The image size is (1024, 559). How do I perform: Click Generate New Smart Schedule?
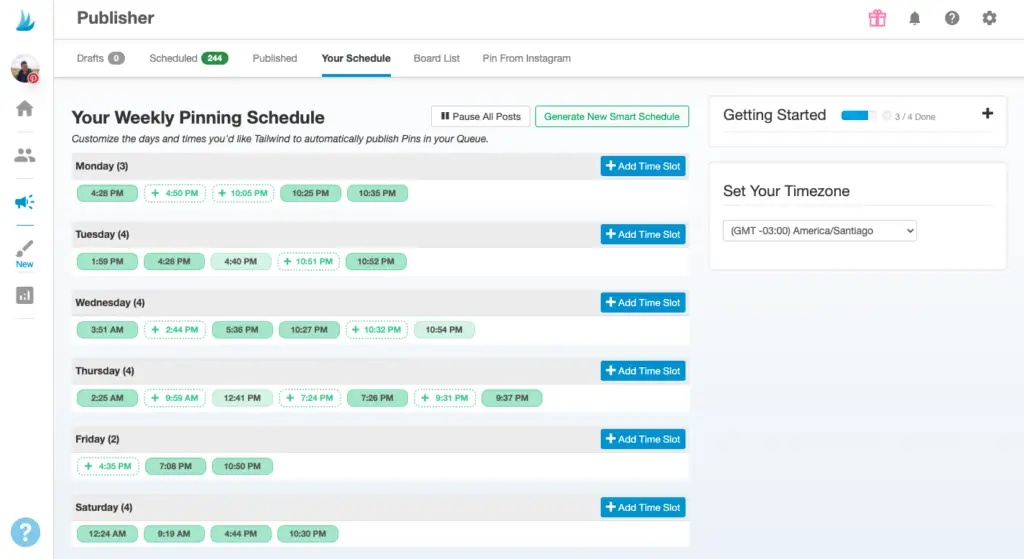click(x=611, y=116)
